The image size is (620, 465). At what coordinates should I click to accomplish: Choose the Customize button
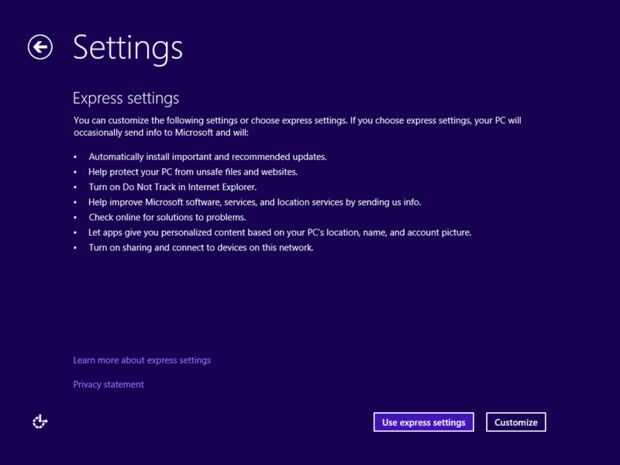(x=516, y=422)
